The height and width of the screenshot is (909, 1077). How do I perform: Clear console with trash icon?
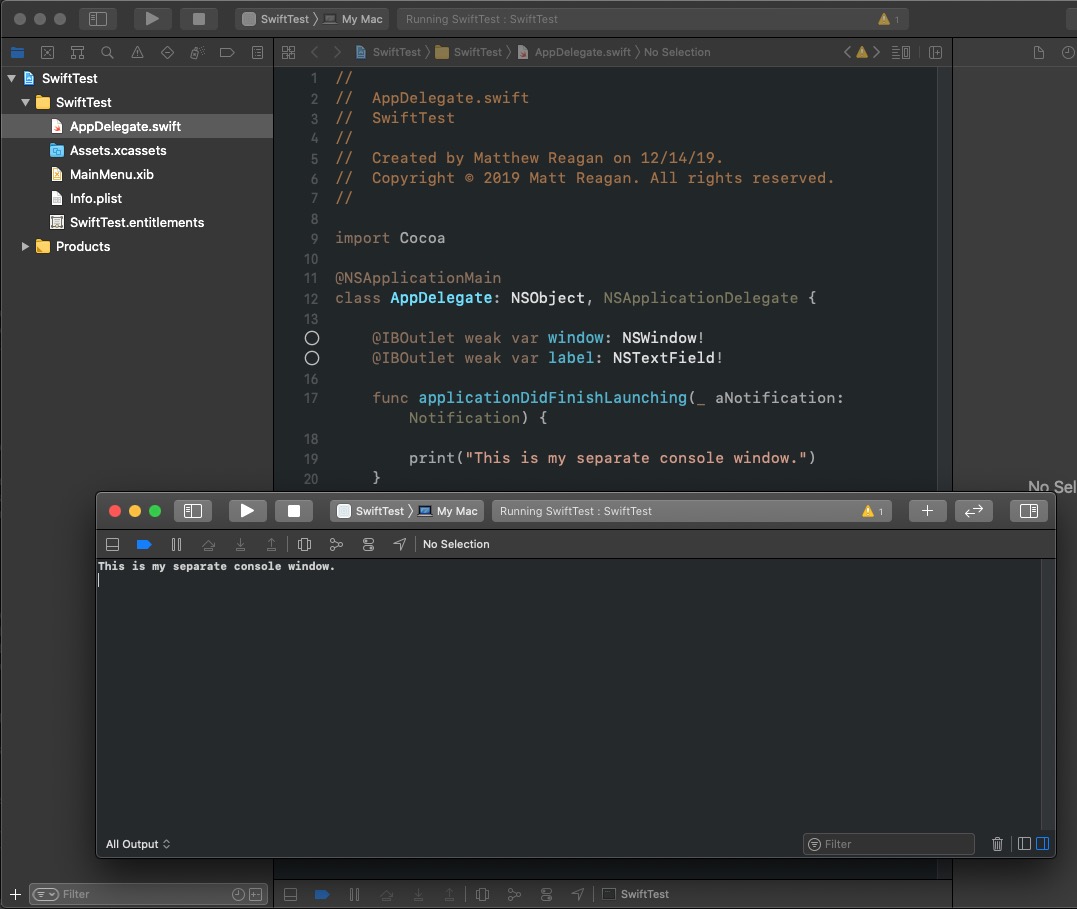(997, 844)
